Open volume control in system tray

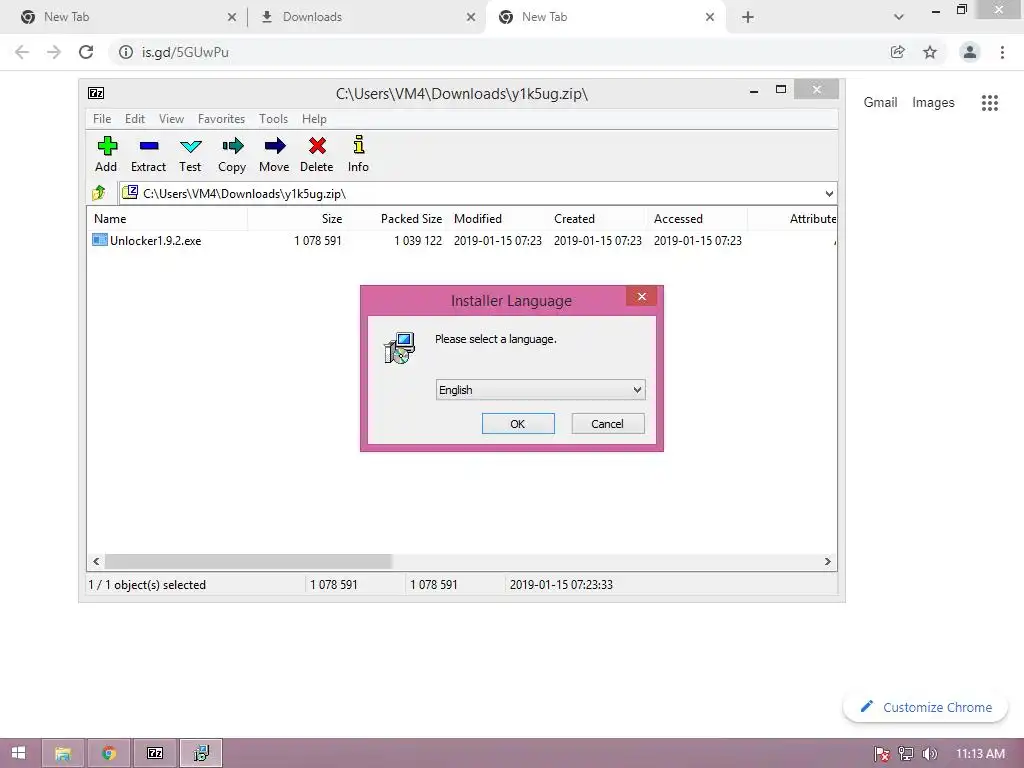point(929,754)
